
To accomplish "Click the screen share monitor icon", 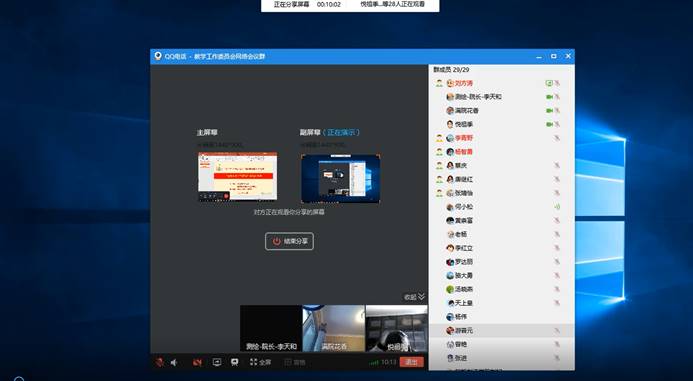I will 217,362.
